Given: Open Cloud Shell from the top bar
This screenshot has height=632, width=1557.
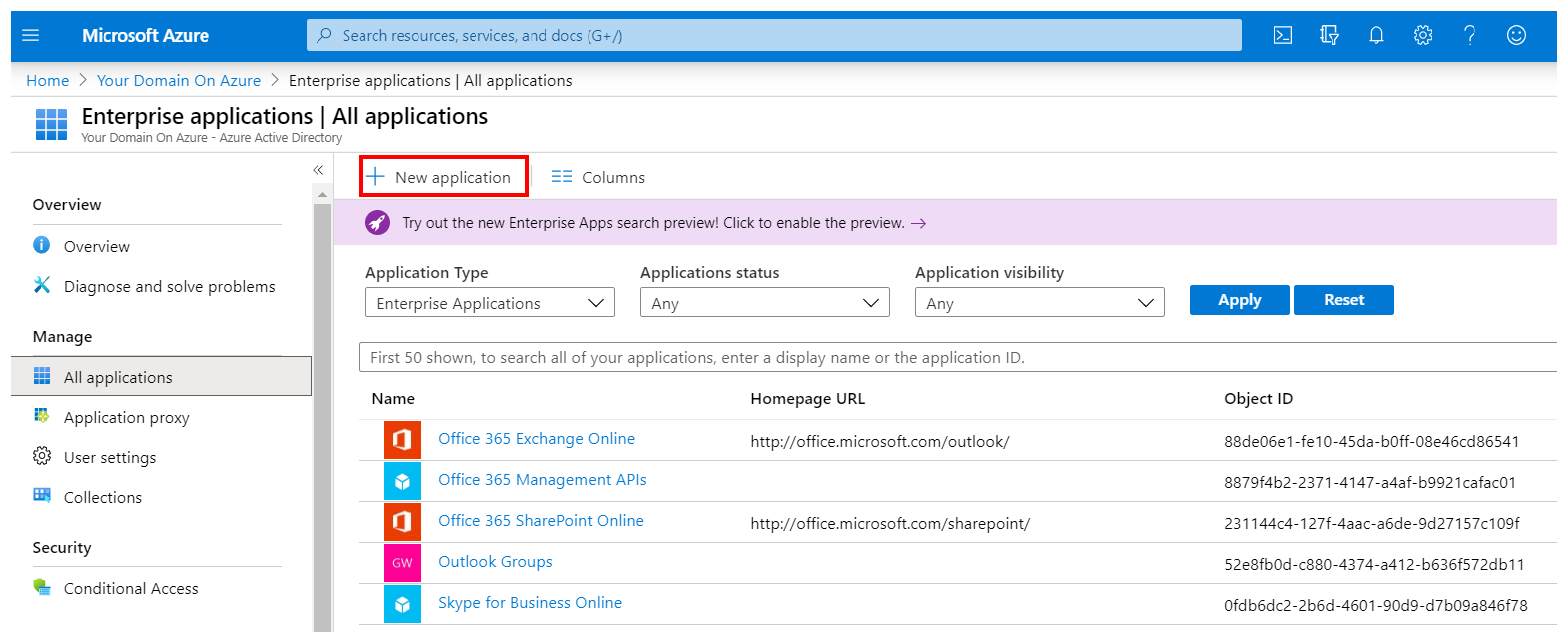Looking at the screenshot, I should click(1282, 35).
